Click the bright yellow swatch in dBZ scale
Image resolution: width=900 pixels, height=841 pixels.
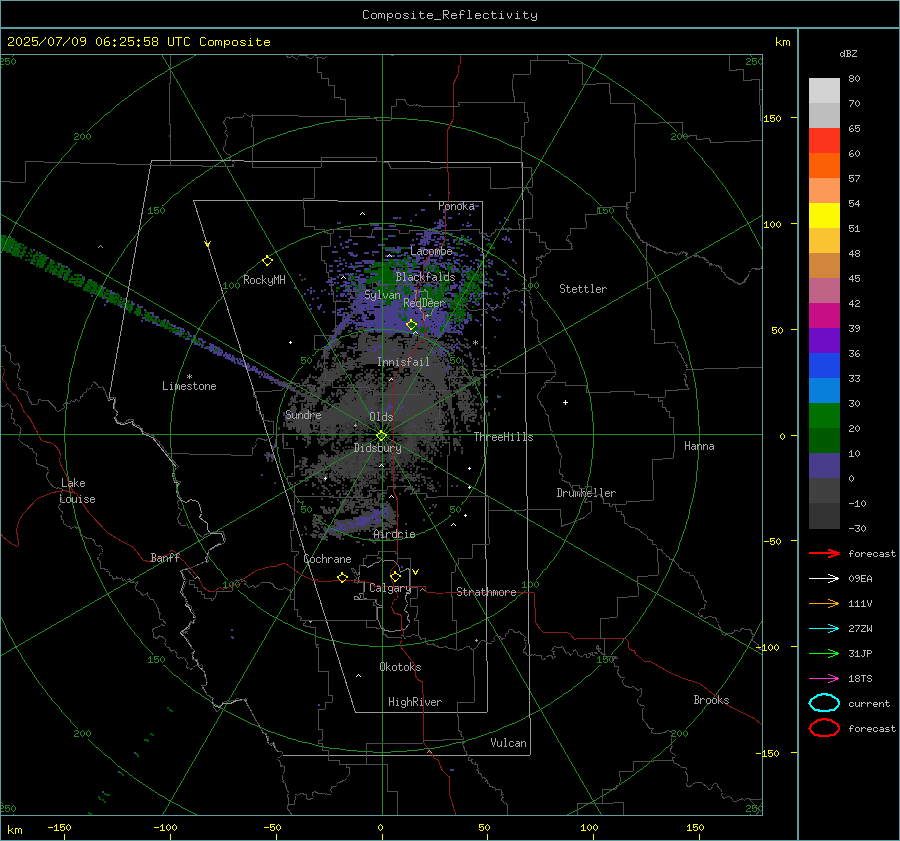824,215
